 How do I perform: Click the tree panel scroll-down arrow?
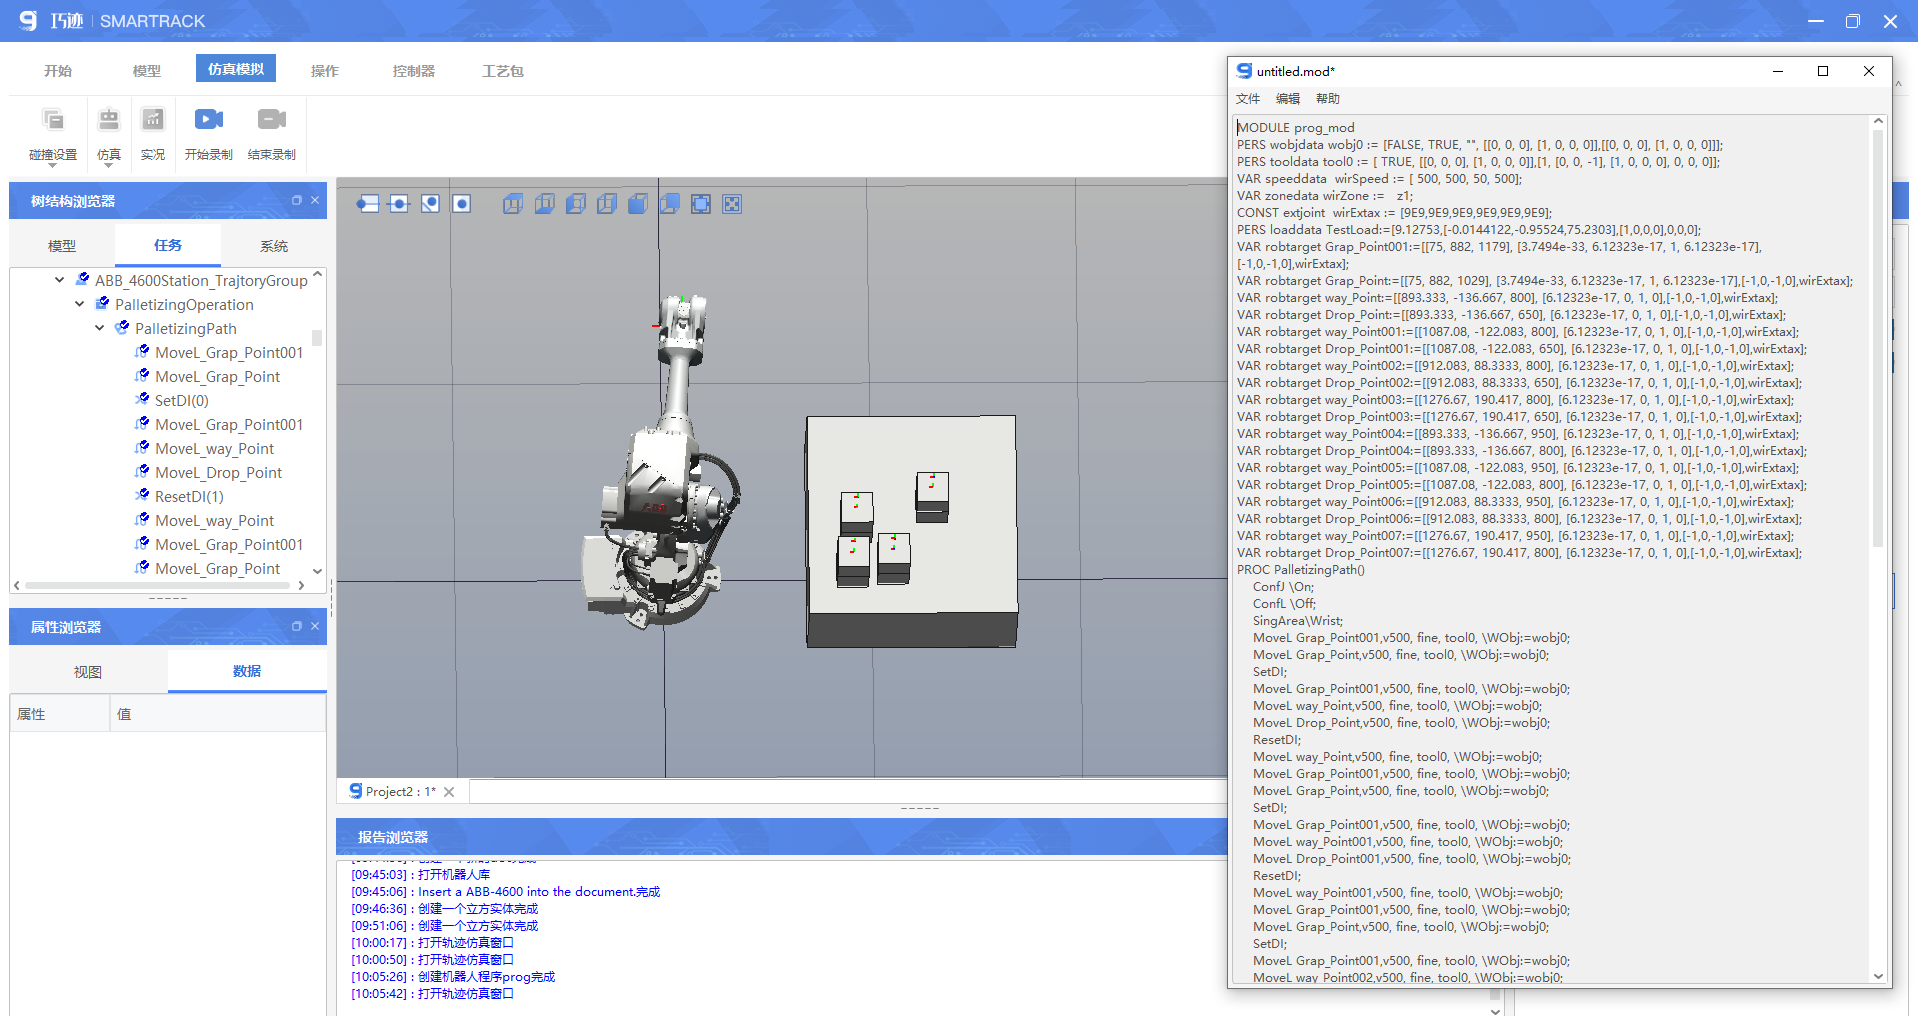tap(318, 571)
